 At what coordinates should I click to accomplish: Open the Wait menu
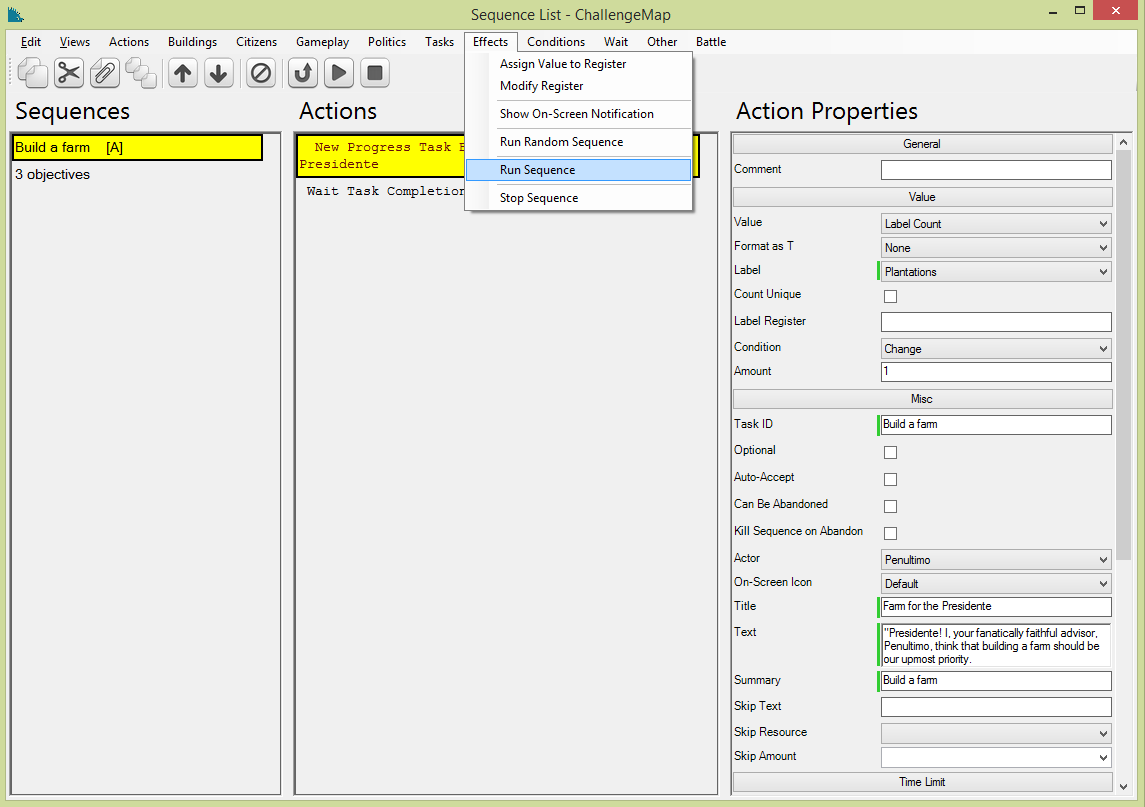pyautogui.click(x=616, y=42)
